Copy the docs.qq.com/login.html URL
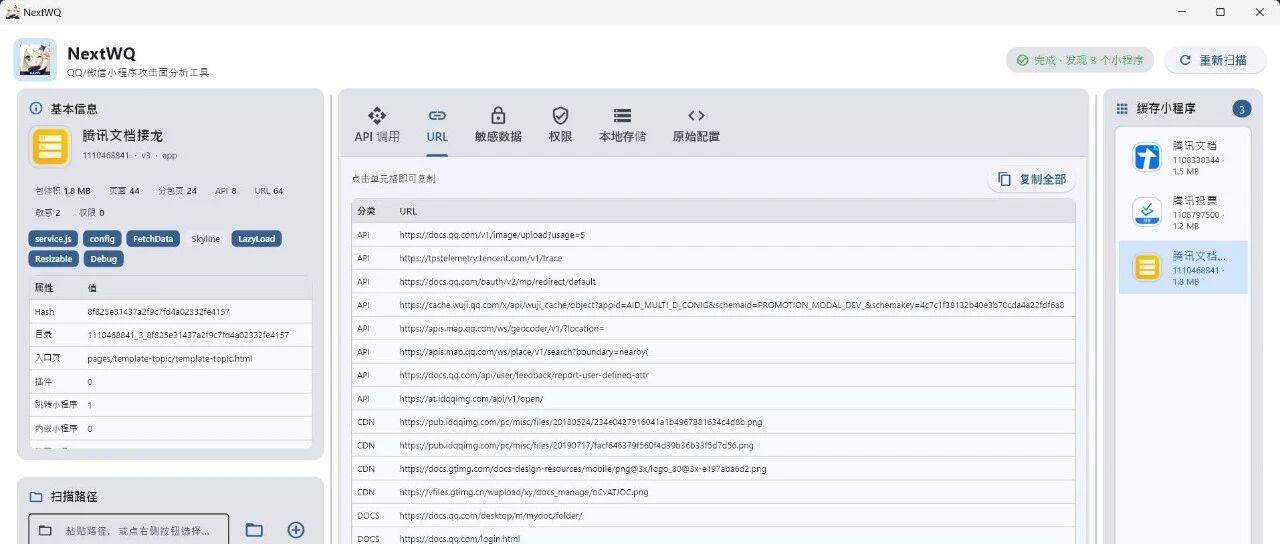Screen dimensions: 1280x544 point(459,538)
